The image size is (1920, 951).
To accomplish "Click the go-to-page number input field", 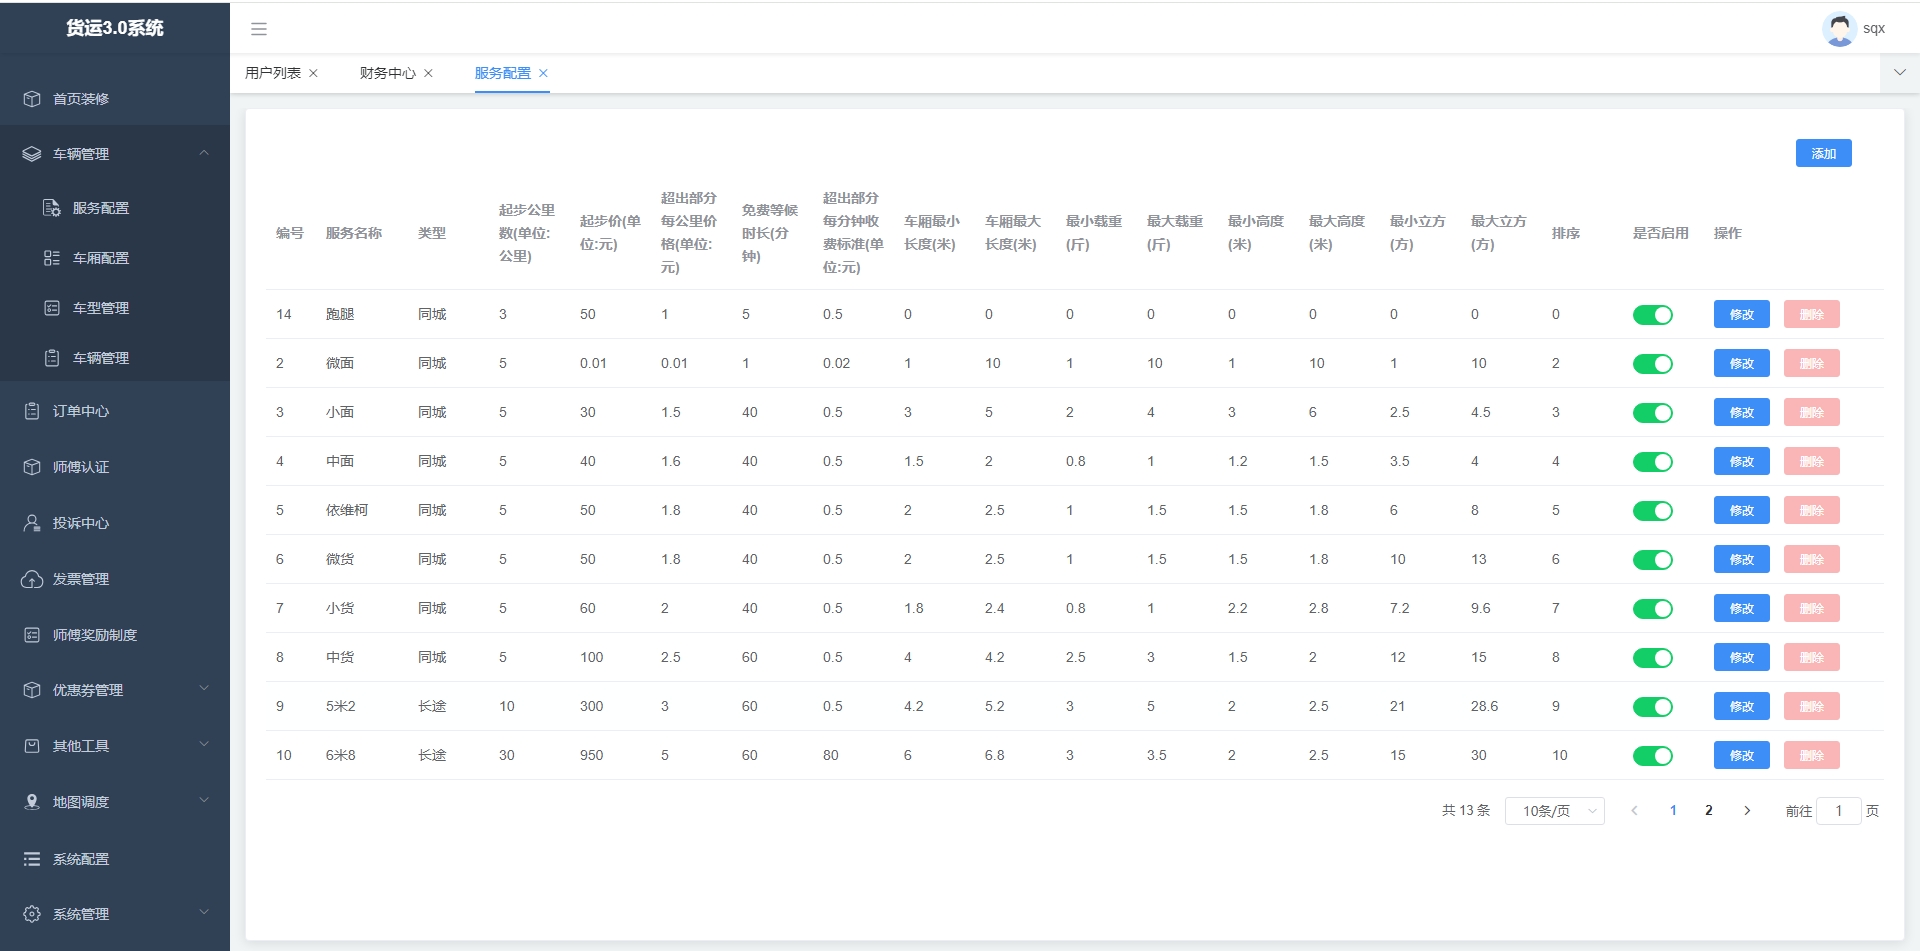I will click(x=1839, y=811).
